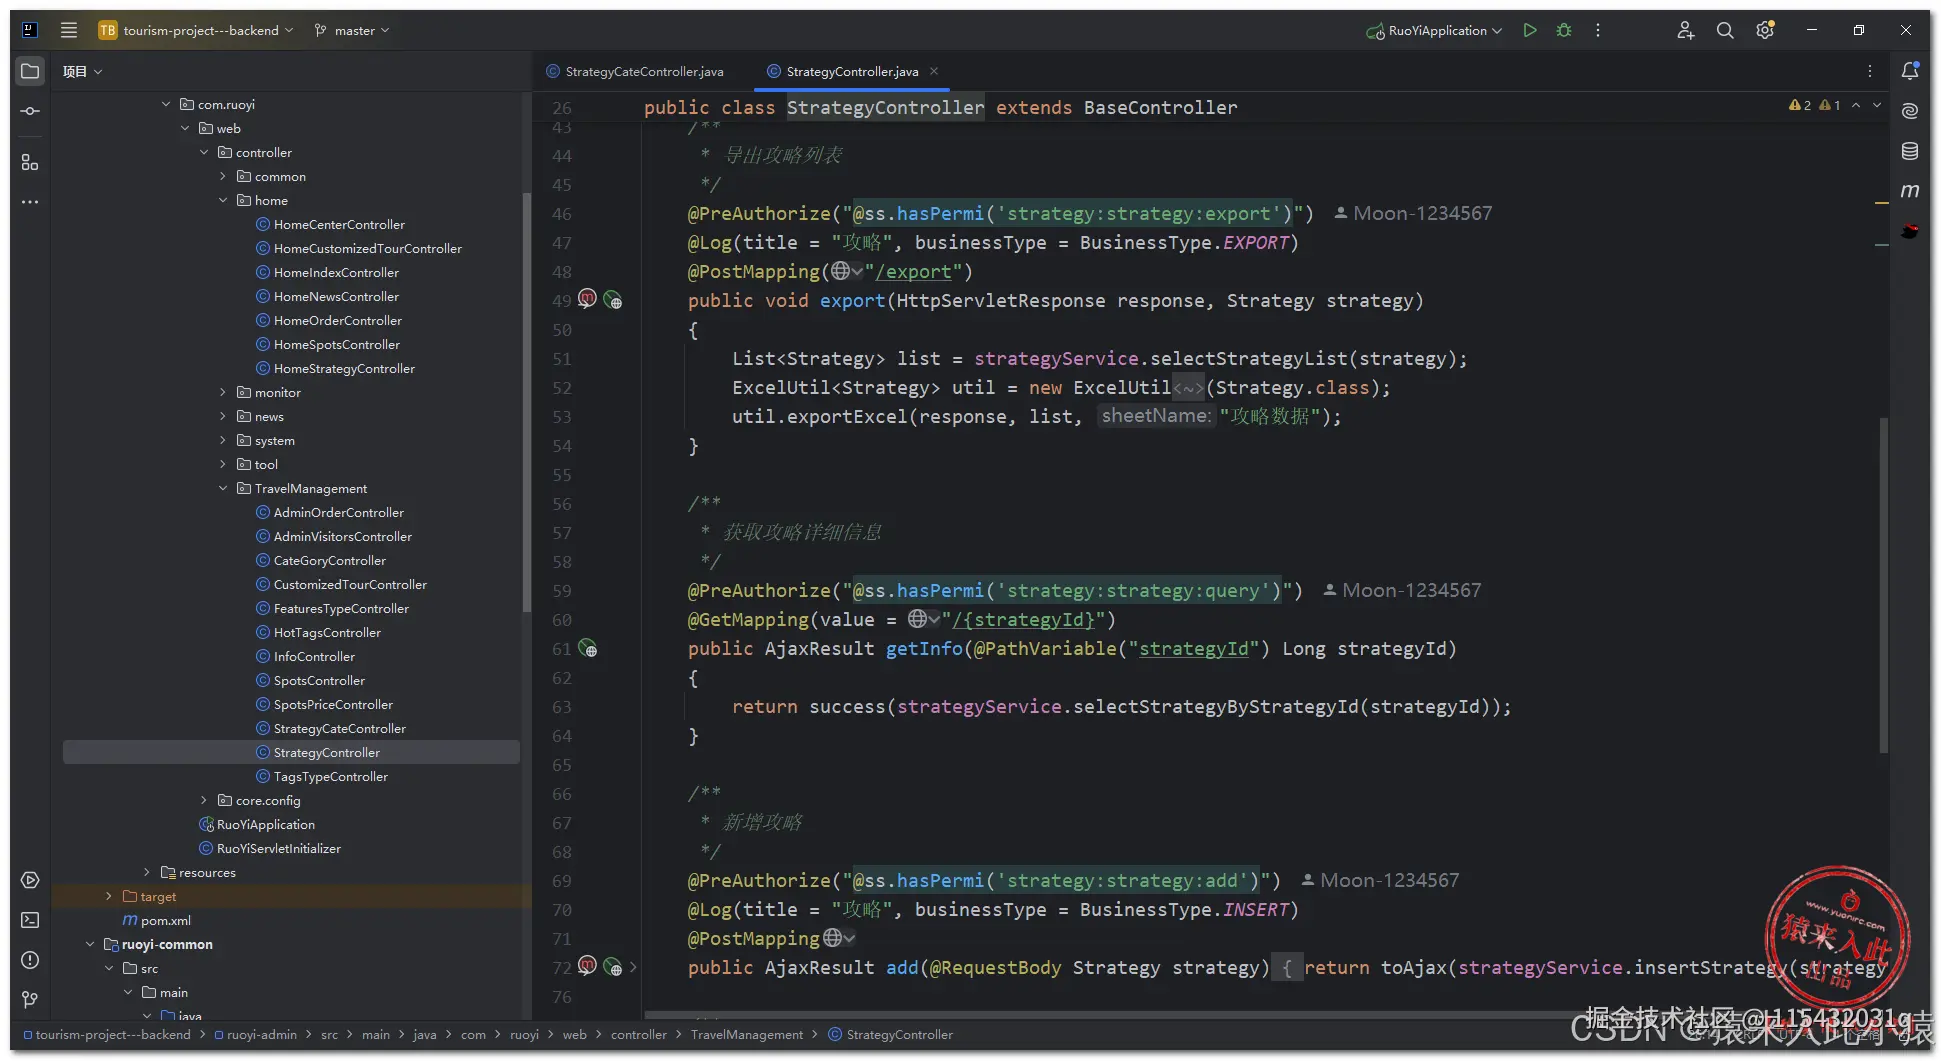
Task: Click TravelManagement in the breadcrumb bar
Action: point(746,1035)
